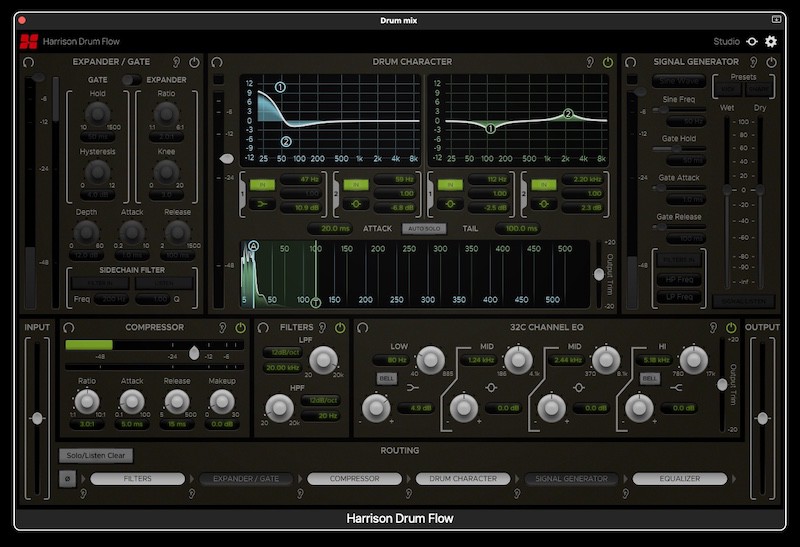Click the attack time 20.0 ms field
The height and width of the screenshot is (547, 800).
pyautogui.click(x=330, y=229)
